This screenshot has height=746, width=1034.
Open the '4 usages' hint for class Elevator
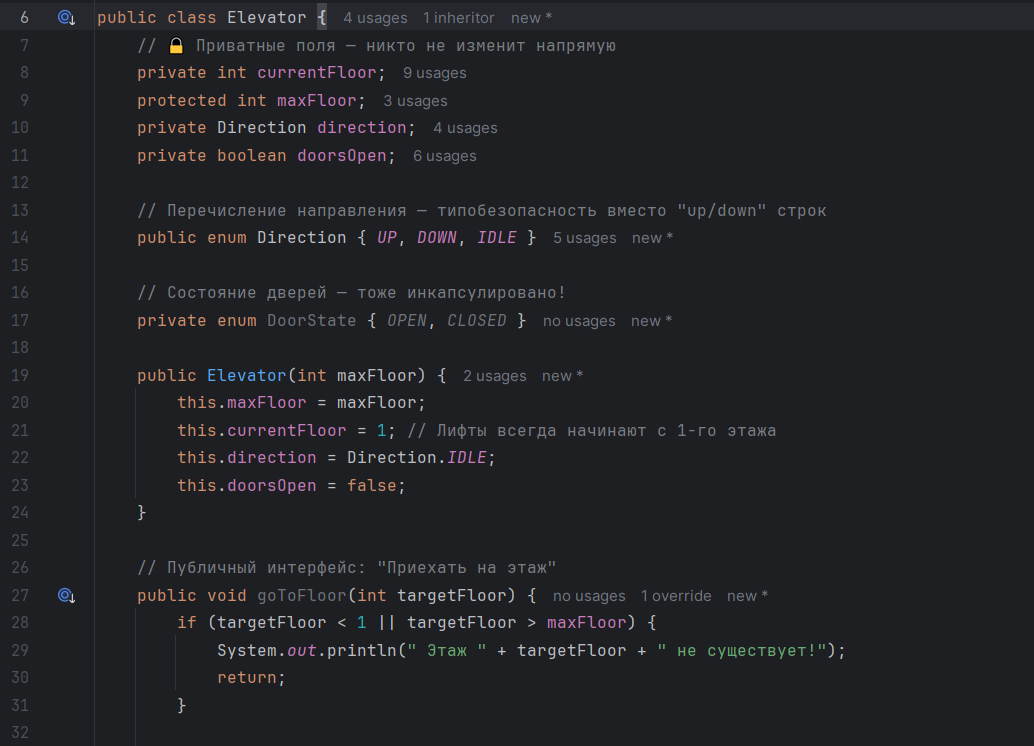pos(375,18)
